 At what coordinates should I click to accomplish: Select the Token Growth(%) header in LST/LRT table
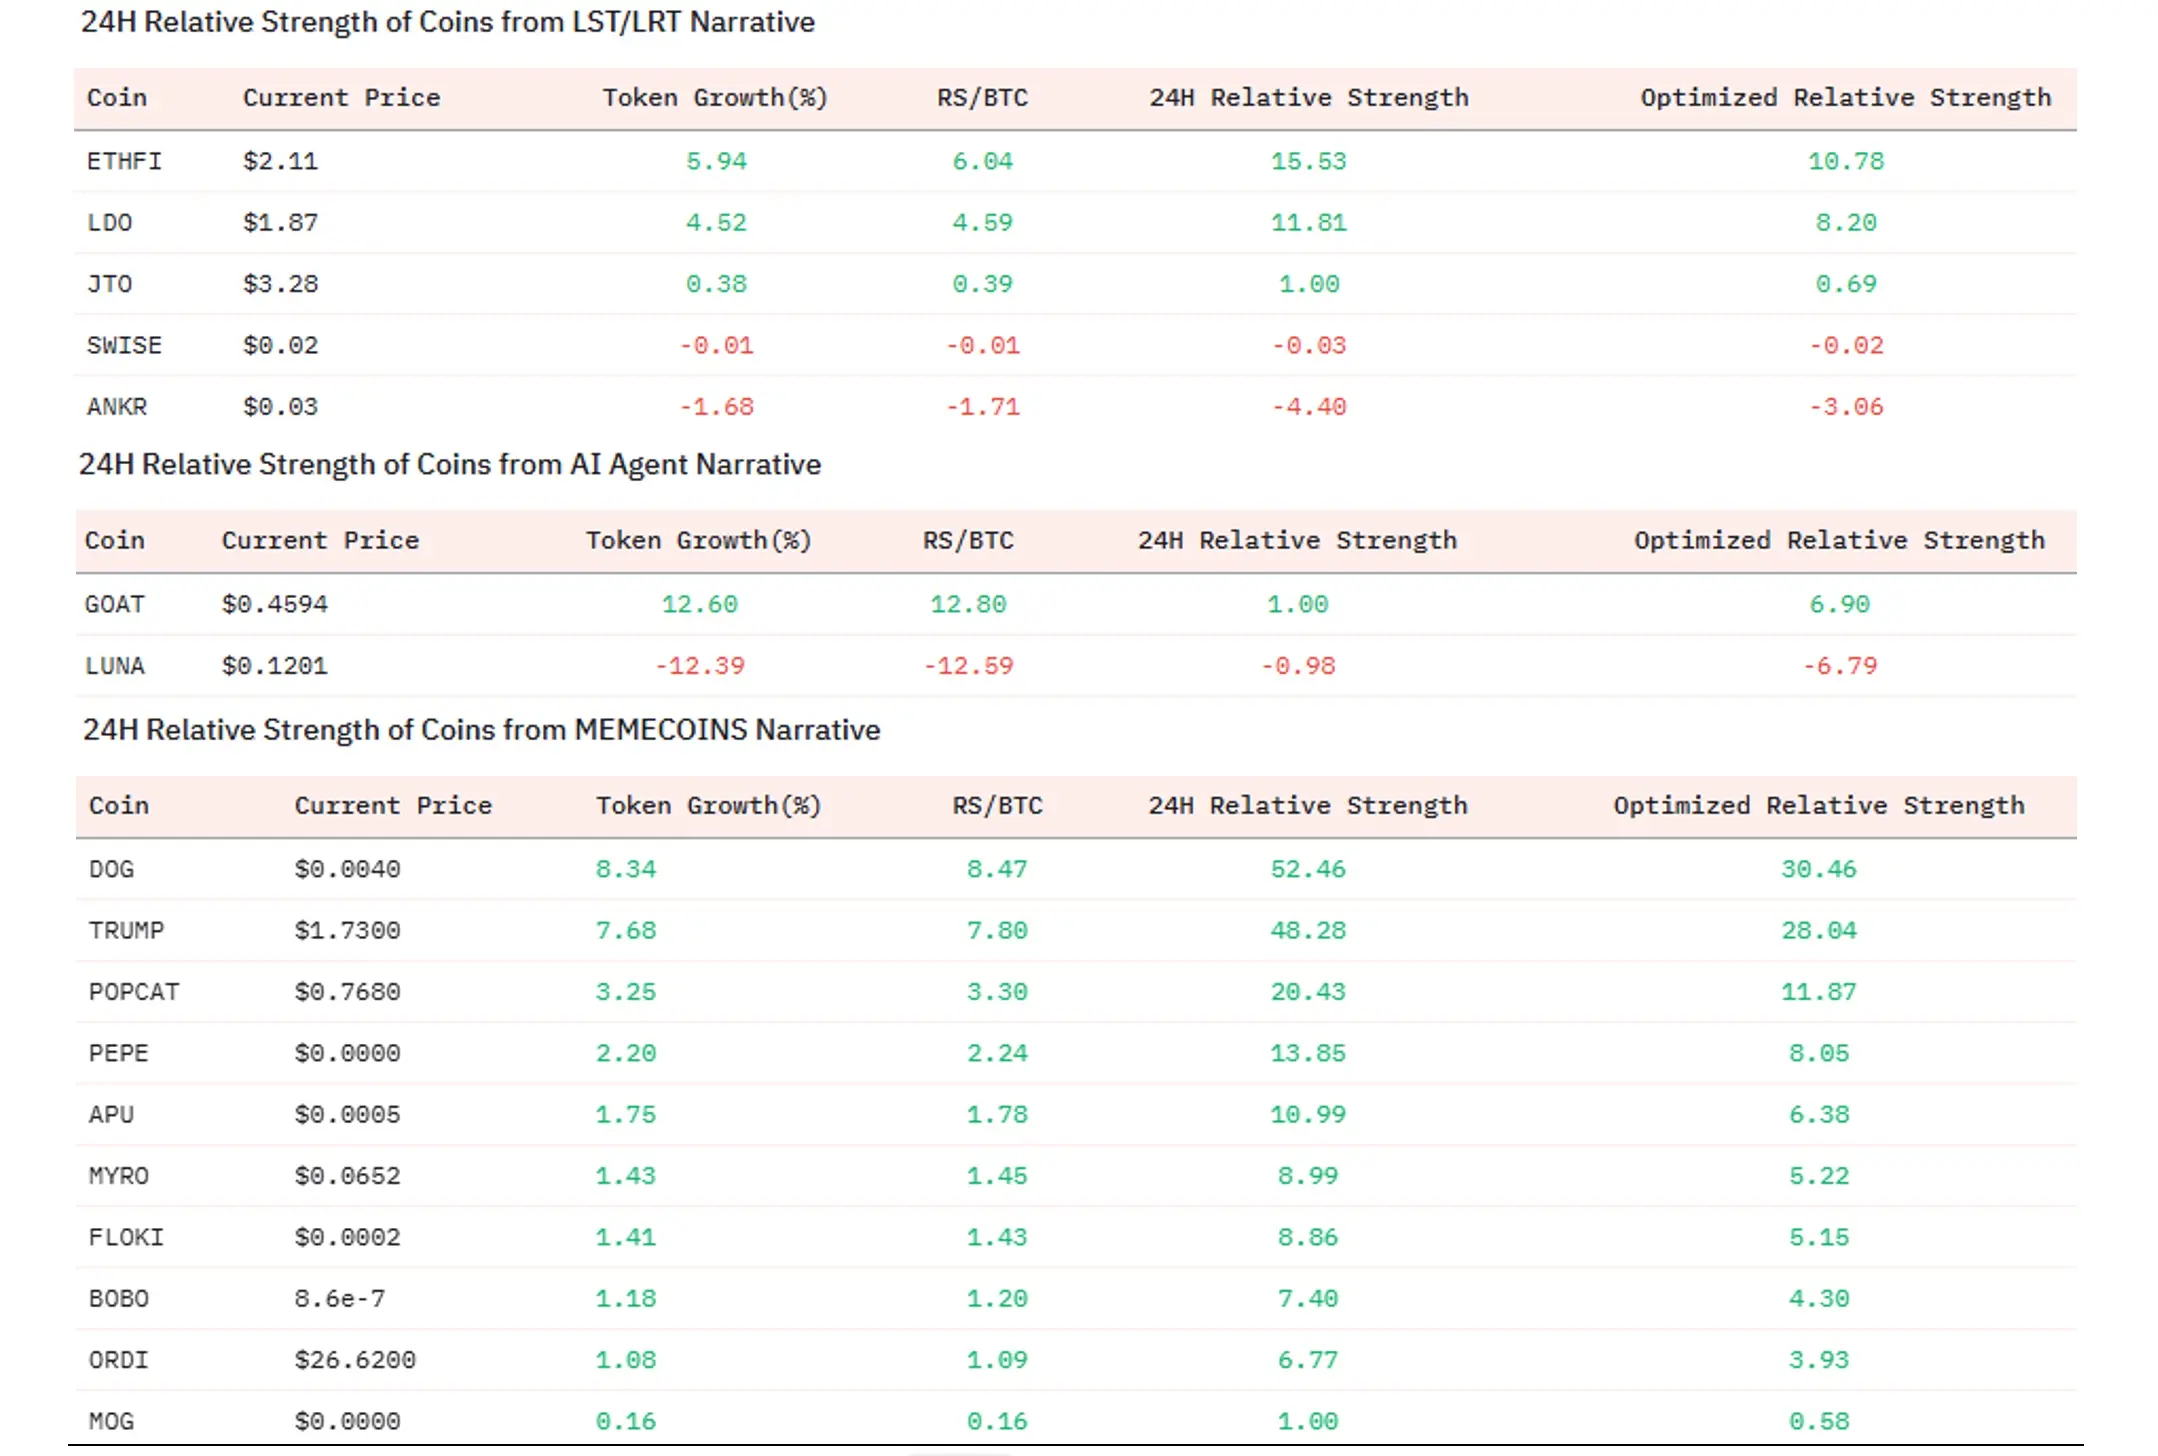coord(714,98)
